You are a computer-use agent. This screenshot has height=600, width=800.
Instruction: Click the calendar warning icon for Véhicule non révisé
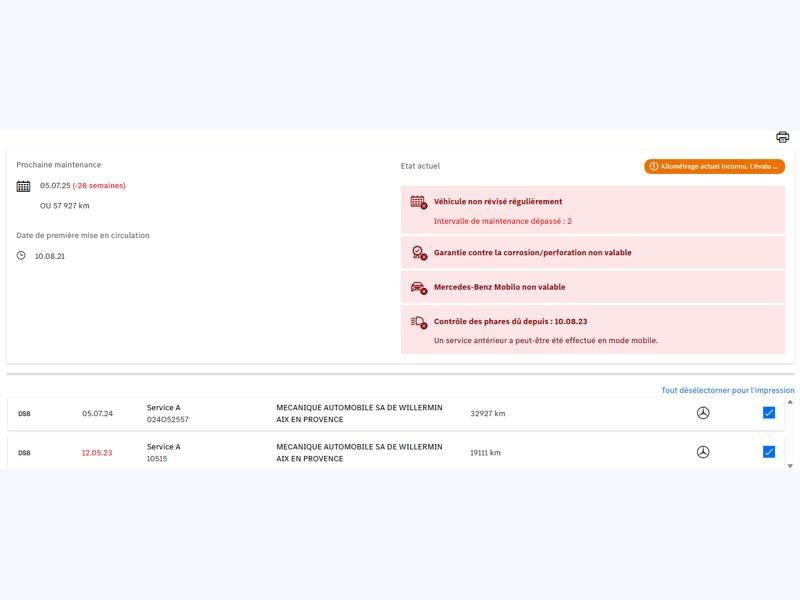[418, 202]
